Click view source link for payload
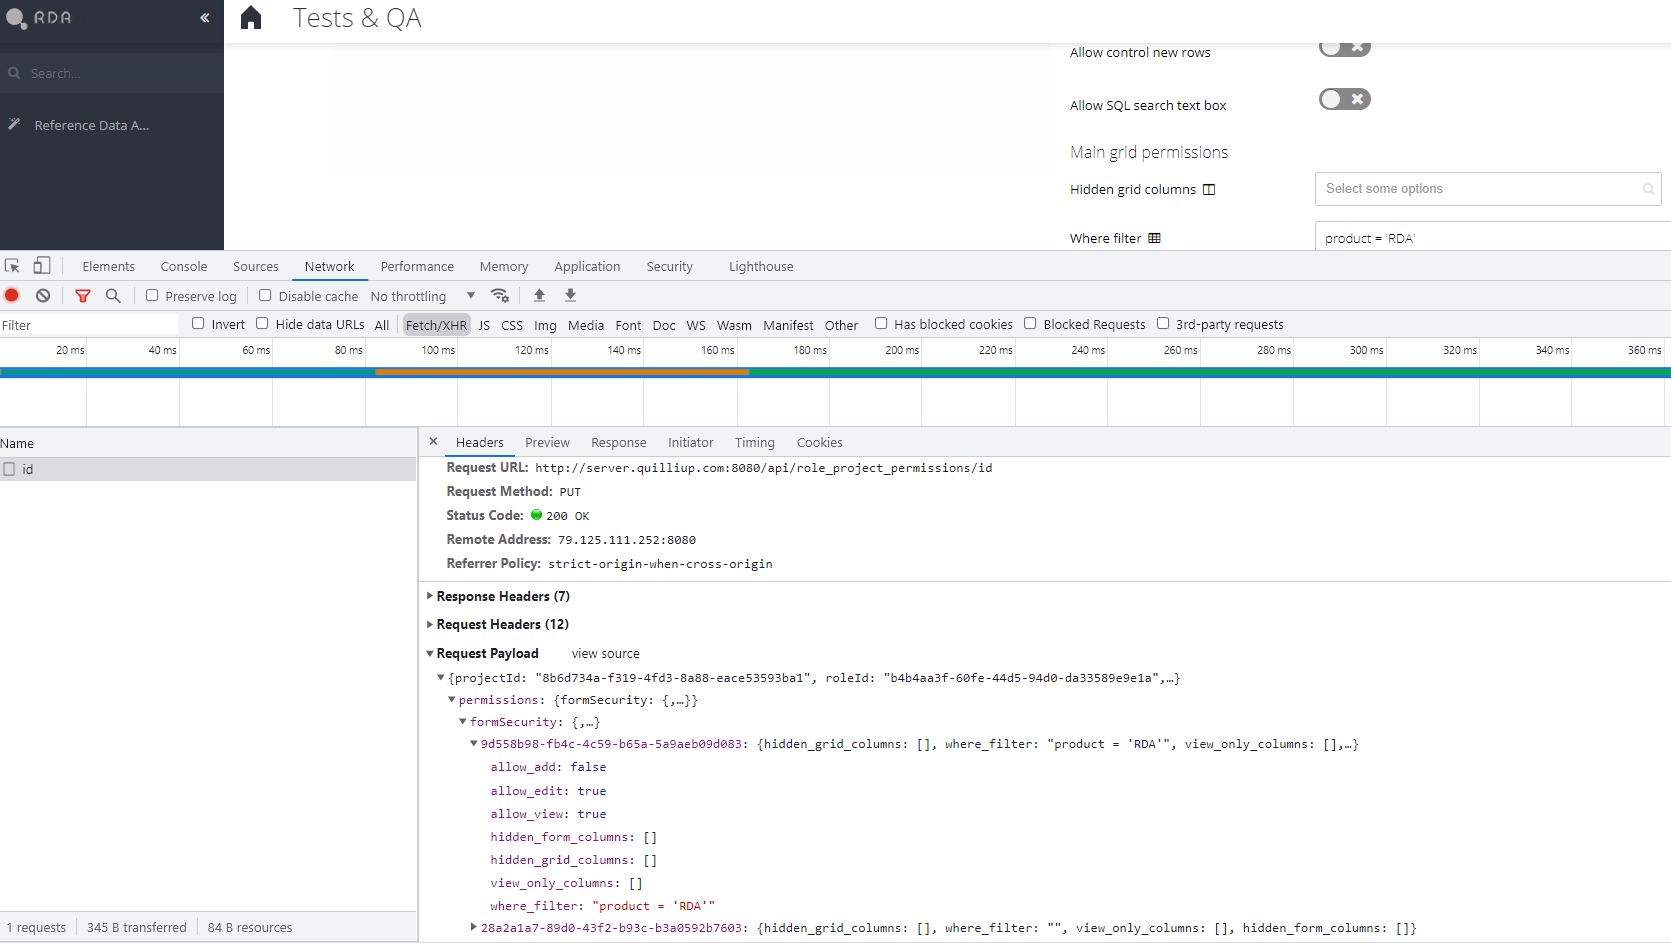This screenshot has height=944, width=1671. pyautogui.click(x=605, y=653)
